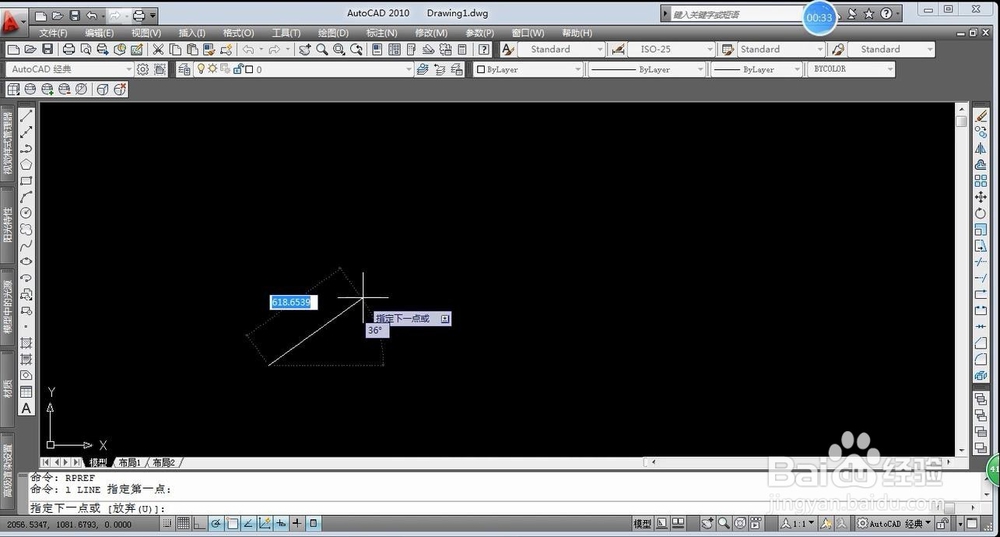This screenshot has height=537, width=1000.
Task: Select the Construction line tool
Action: point(26,132)
